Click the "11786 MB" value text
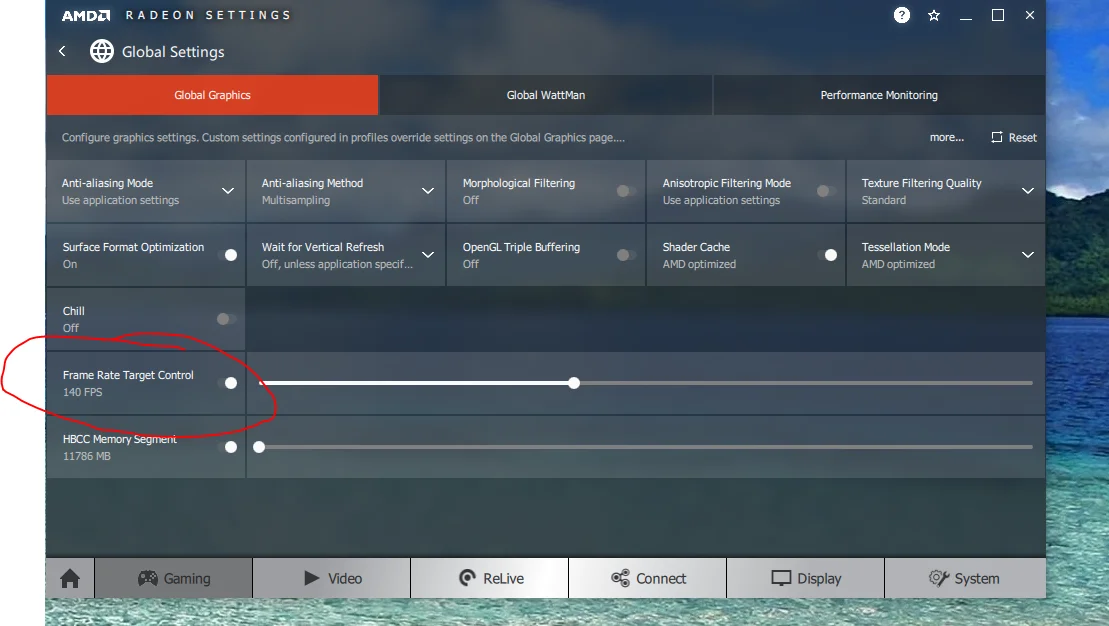The width and height of the screenshot is (1109, 626). (x=87, y=456)
